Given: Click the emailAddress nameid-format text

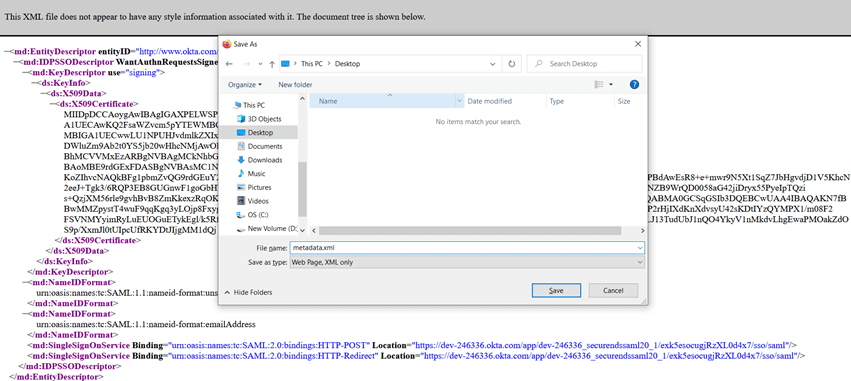Looking at the screenshot, I should [x=145, y=325].
